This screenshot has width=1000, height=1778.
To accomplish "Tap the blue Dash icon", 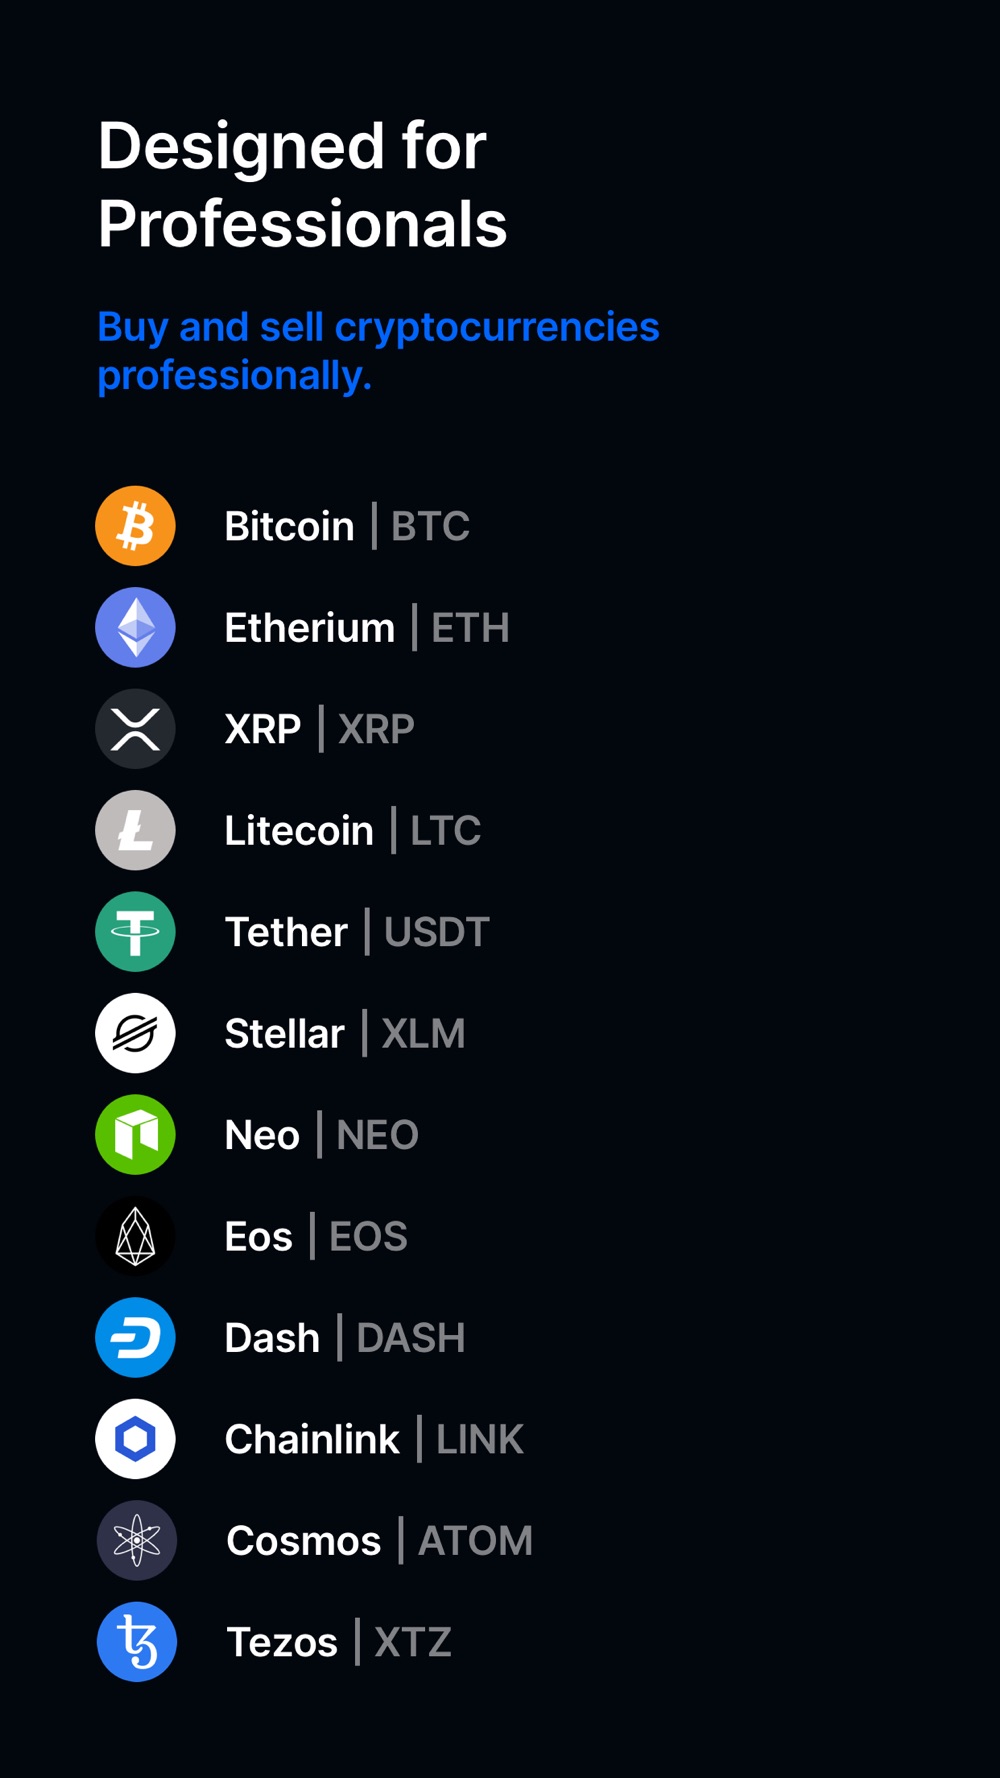I will pos(135,1338).
